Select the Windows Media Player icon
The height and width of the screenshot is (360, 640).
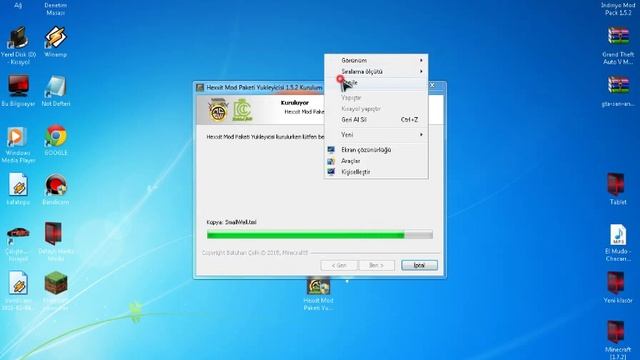[17, 136]
